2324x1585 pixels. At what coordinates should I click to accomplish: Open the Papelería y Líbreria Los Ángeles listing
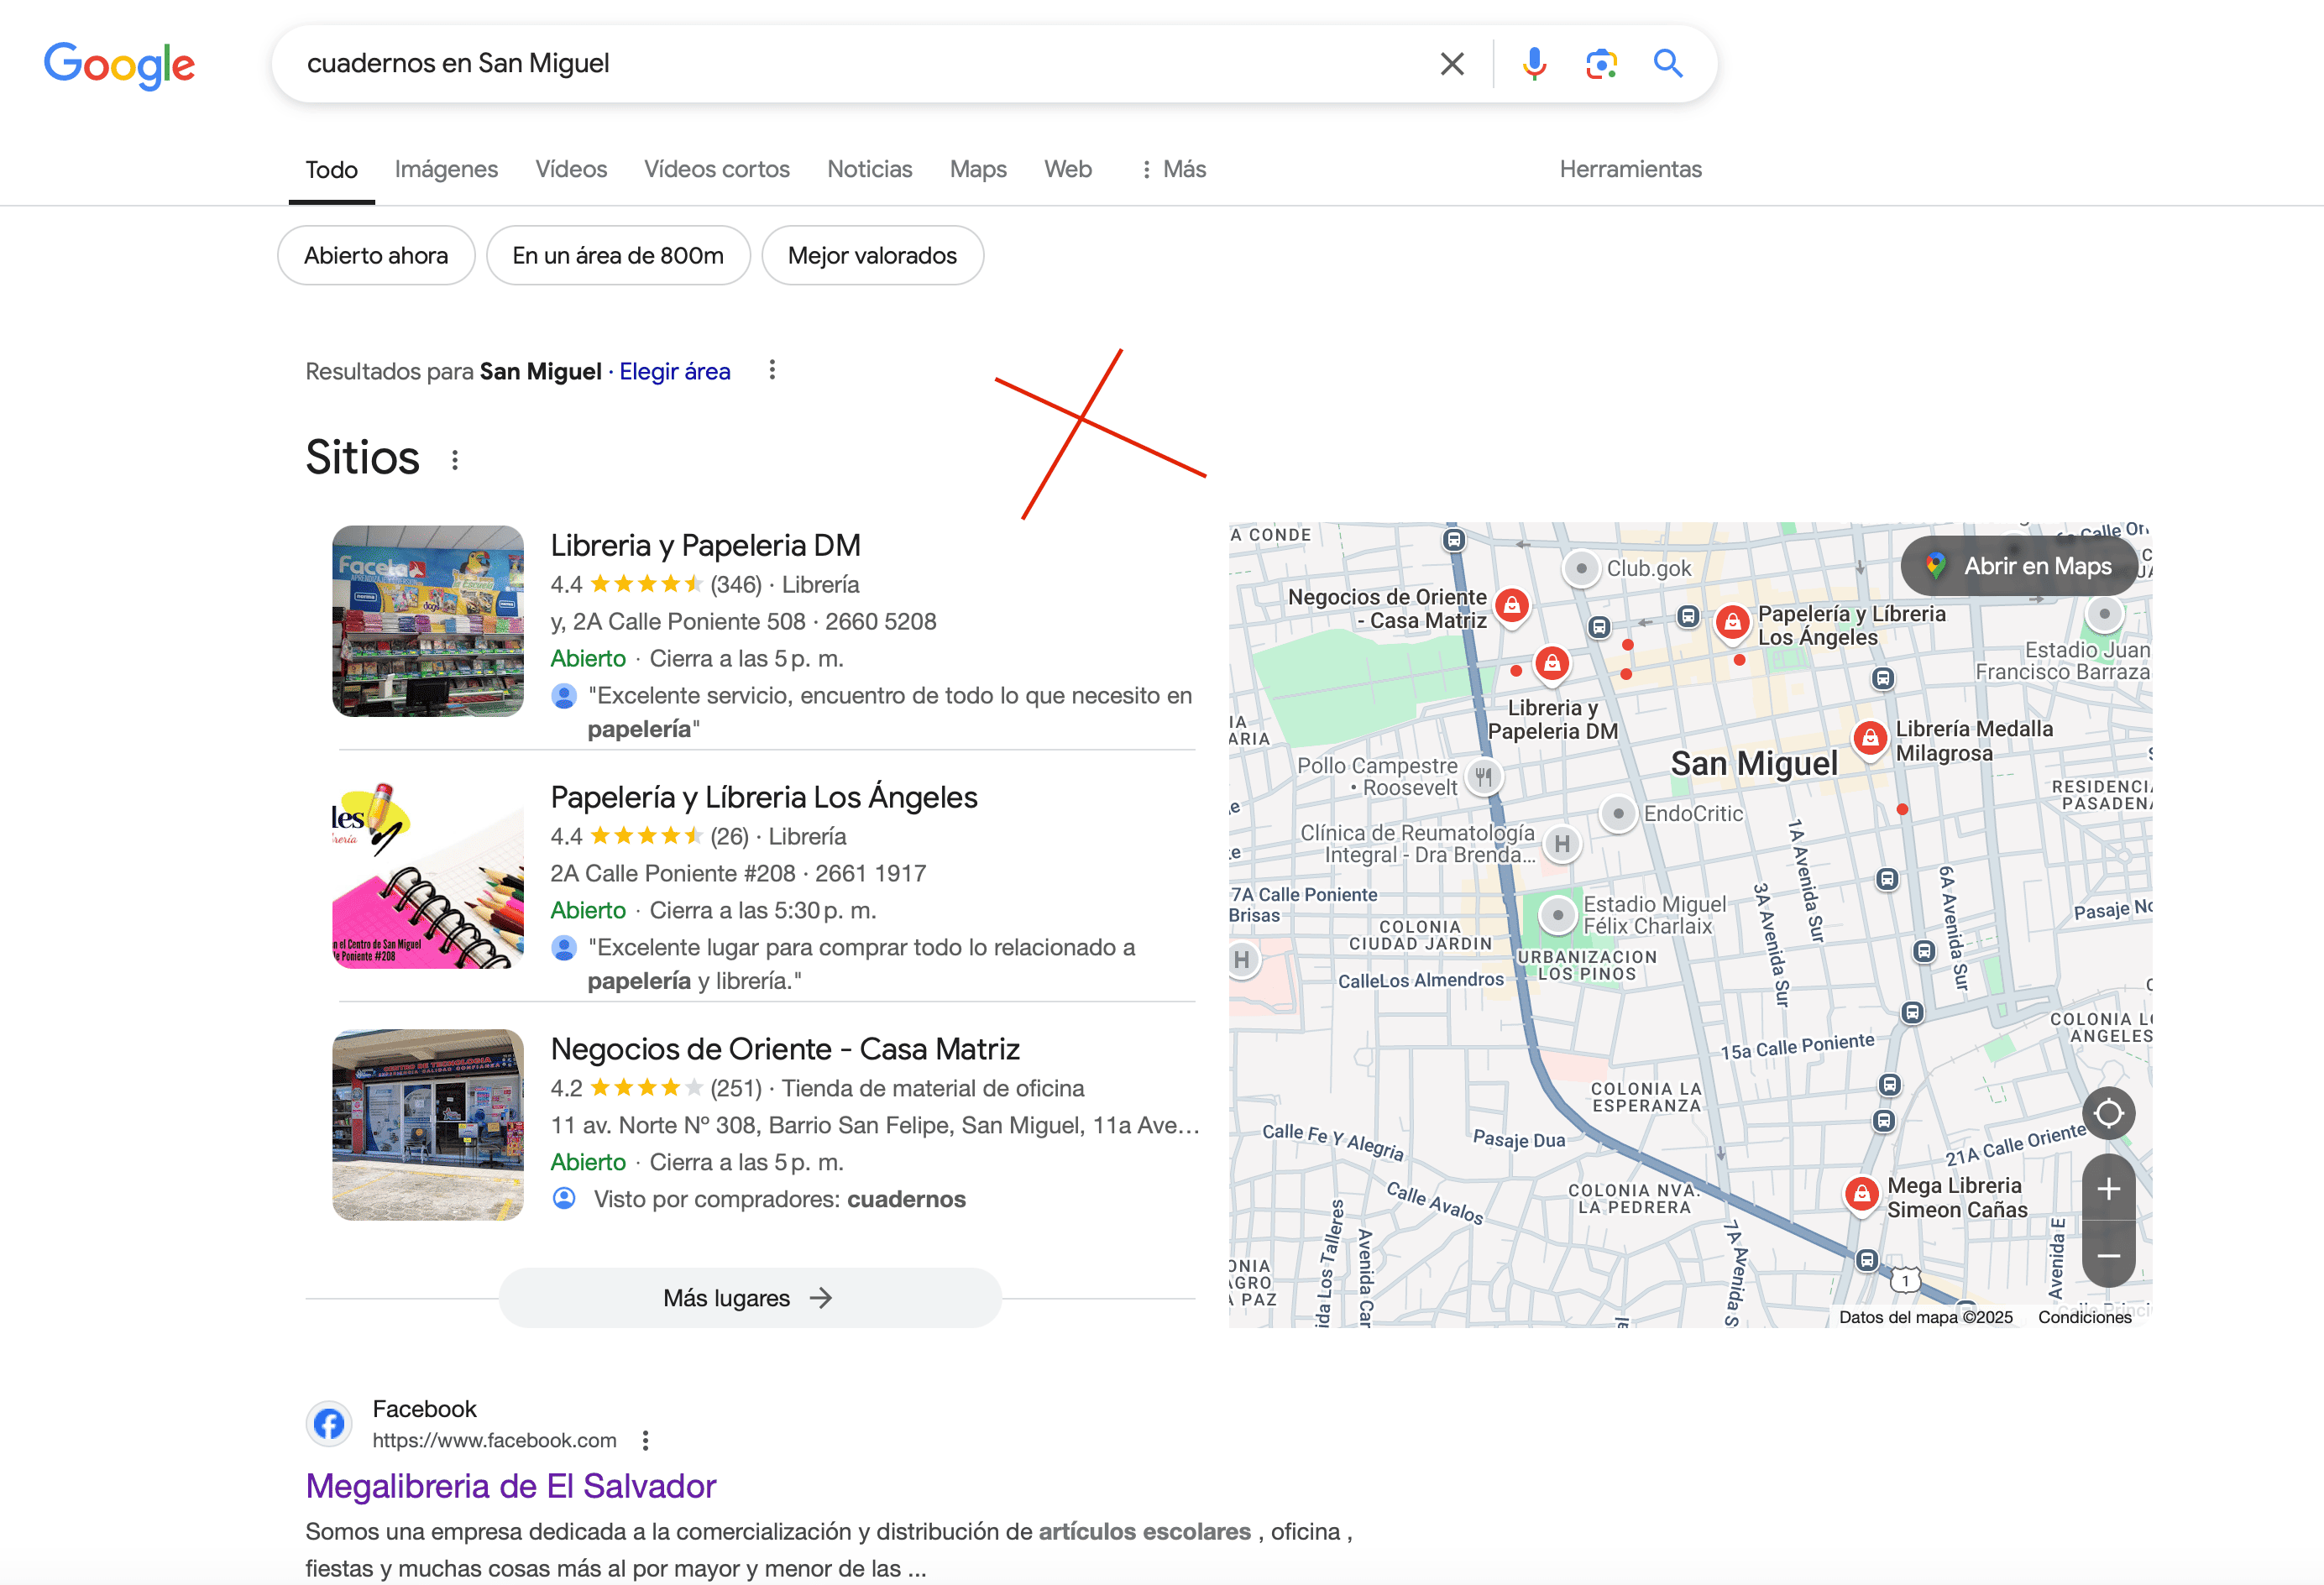(x=764, y=798)
